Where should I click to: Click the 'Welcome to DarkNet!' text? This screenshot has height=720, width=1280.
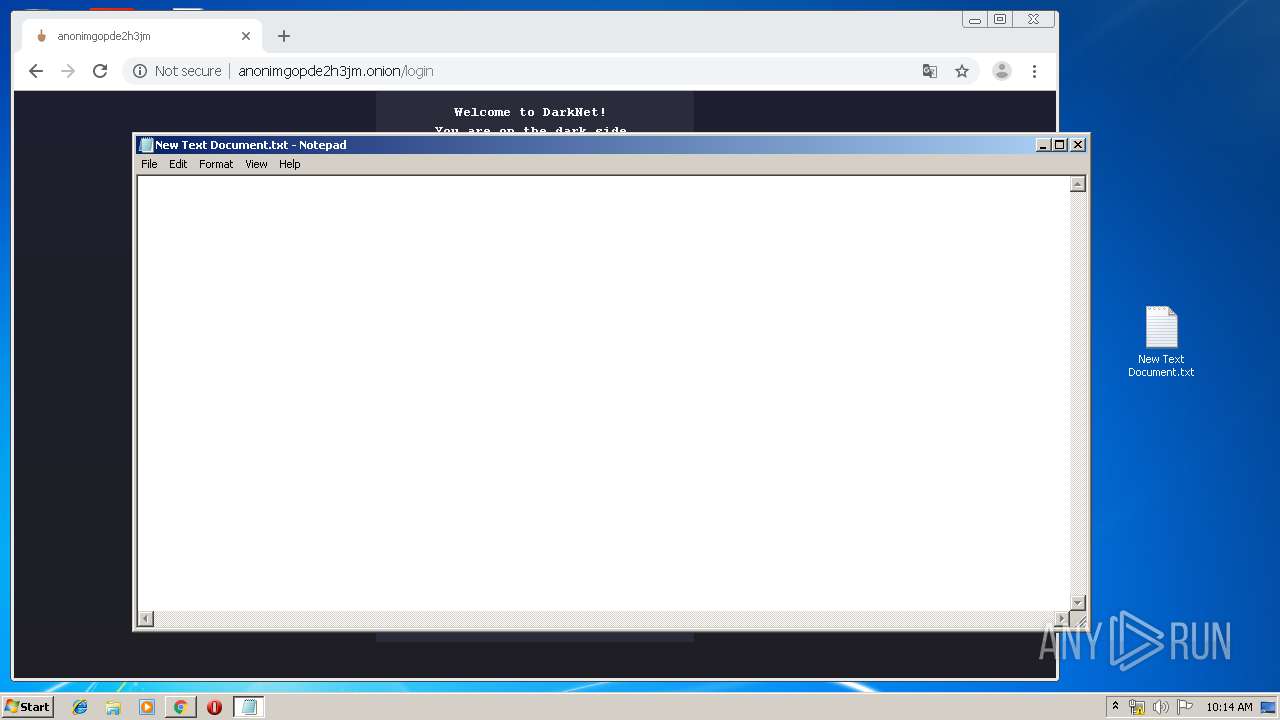[530, 112]
